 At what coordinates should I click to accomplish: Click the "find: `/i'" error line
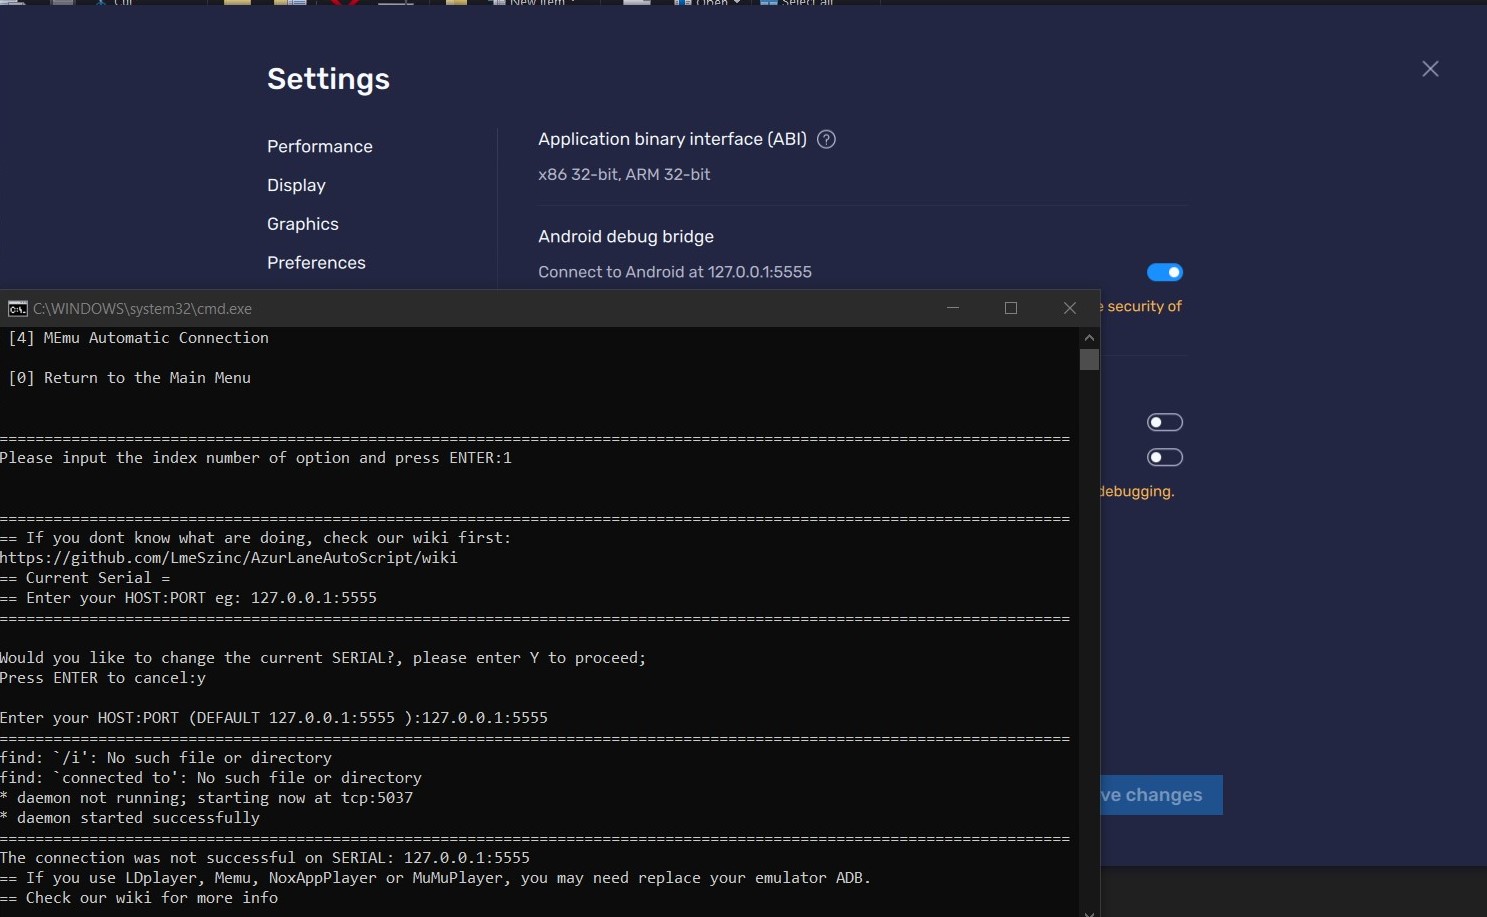[166, 758]
